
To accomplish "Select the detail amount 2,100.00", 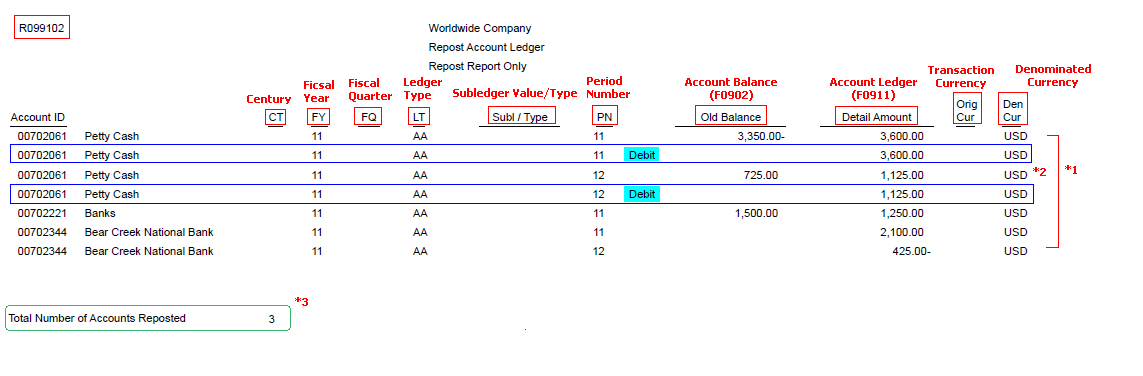I will coord(901,232).
